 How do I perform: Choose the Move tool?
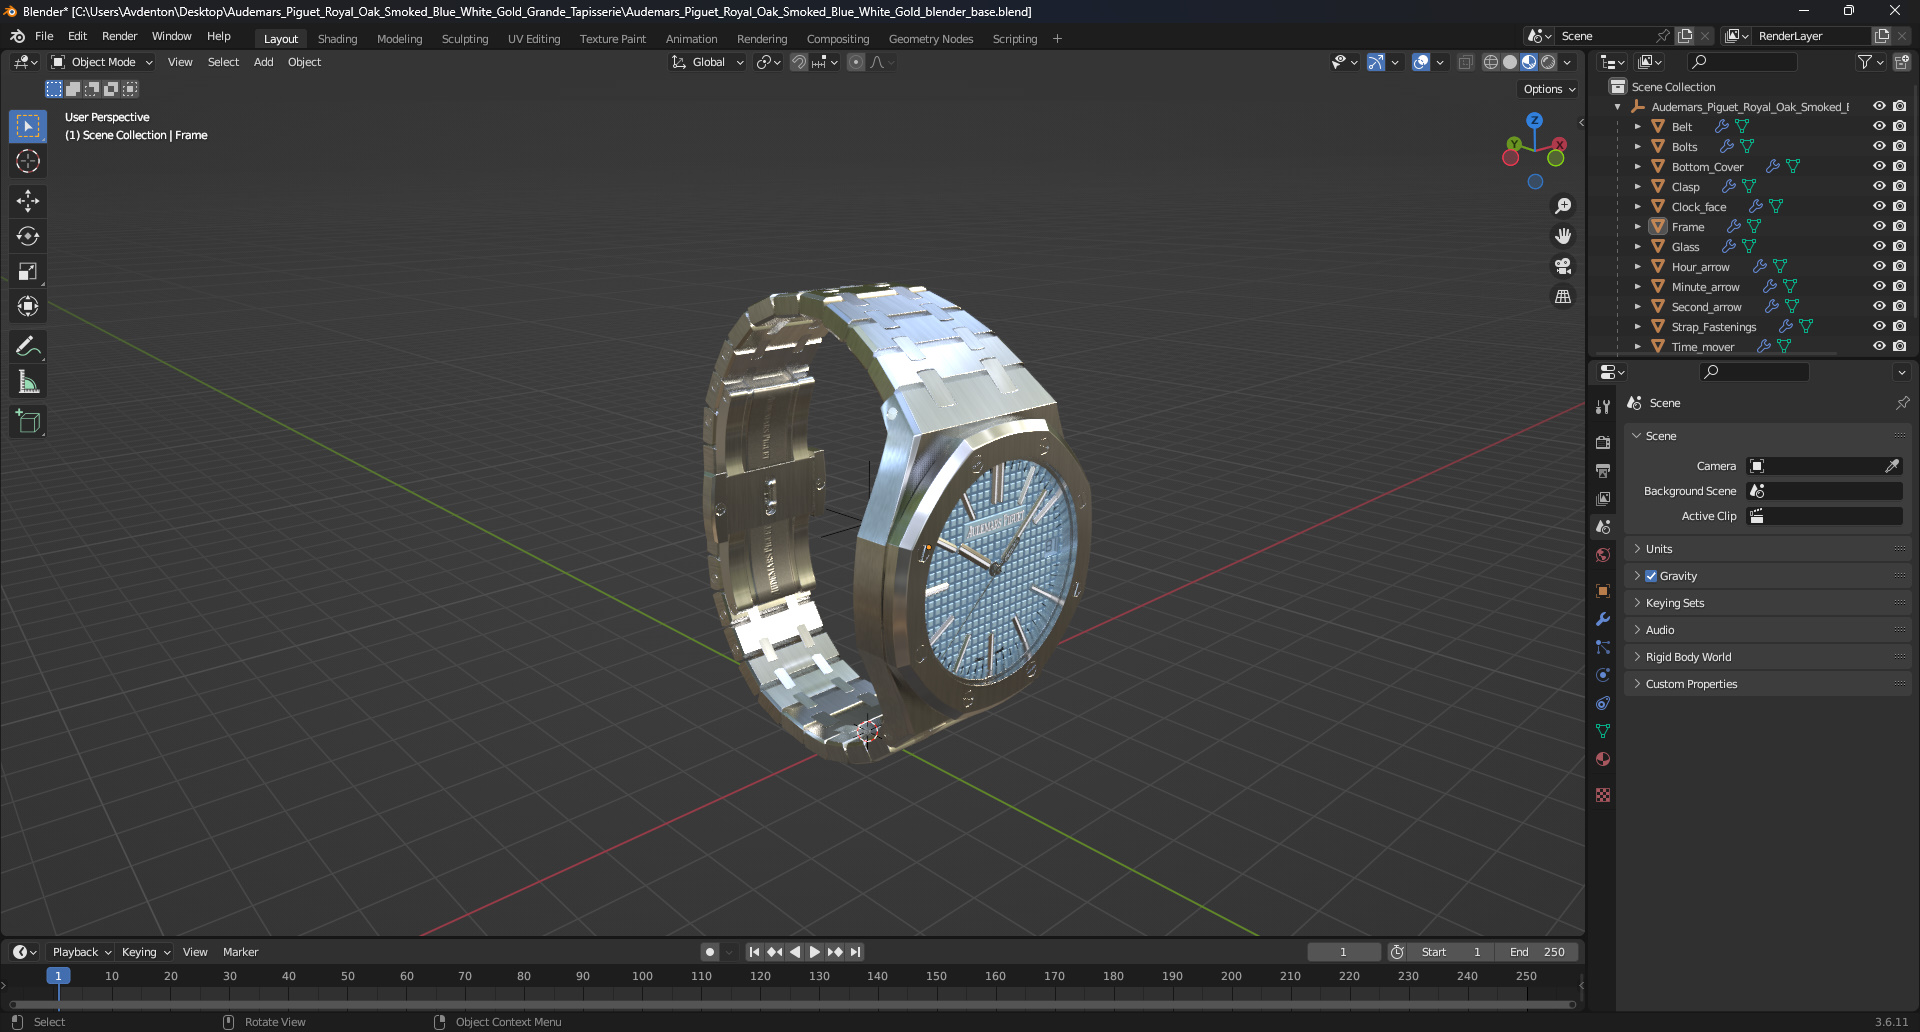pos(28,201)
